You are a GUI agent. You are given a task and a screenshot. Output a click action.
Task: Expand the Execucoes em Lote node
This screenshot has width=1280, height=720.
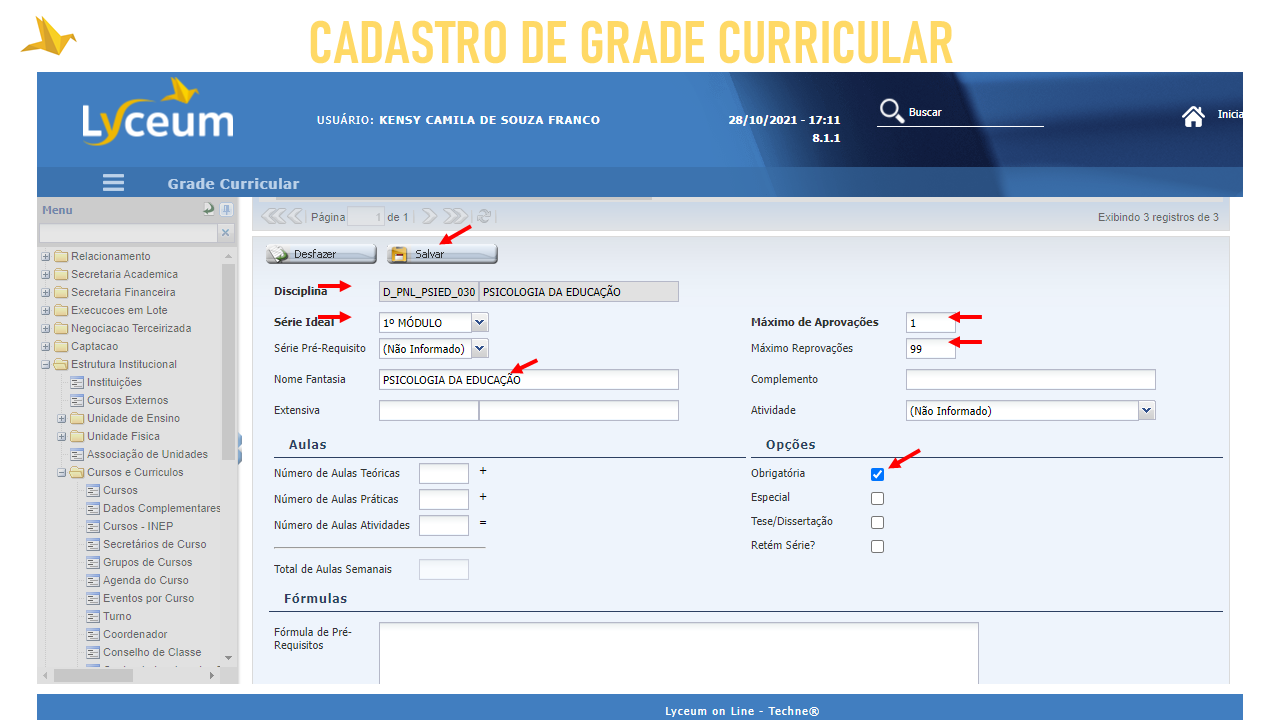(46, 311)
